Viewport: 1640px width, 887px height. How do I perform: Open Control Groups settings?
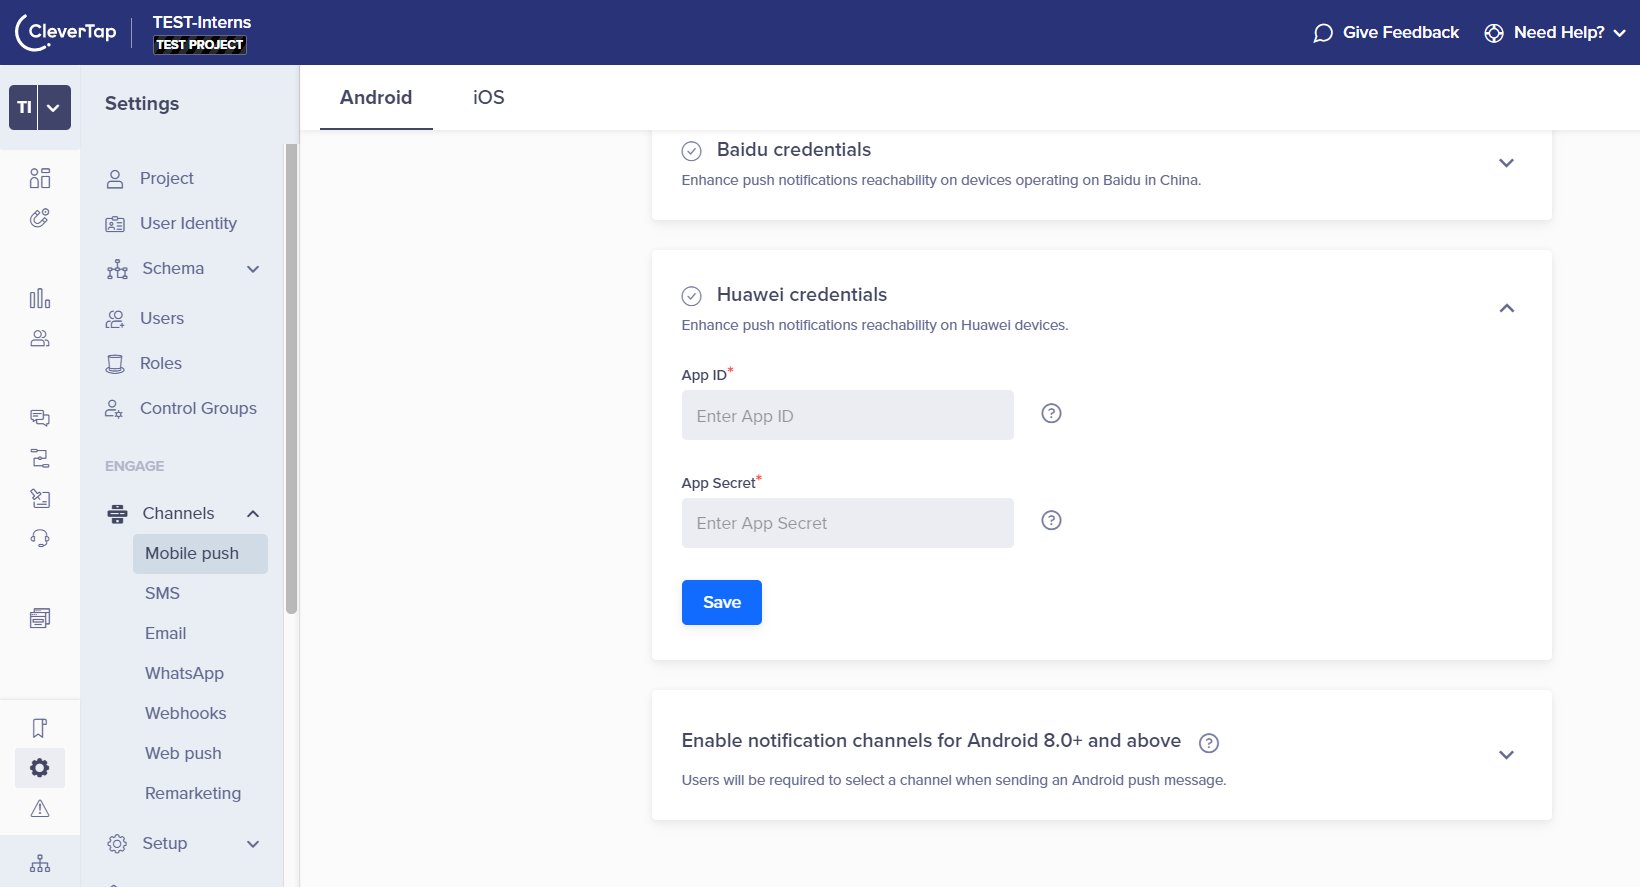198,409
